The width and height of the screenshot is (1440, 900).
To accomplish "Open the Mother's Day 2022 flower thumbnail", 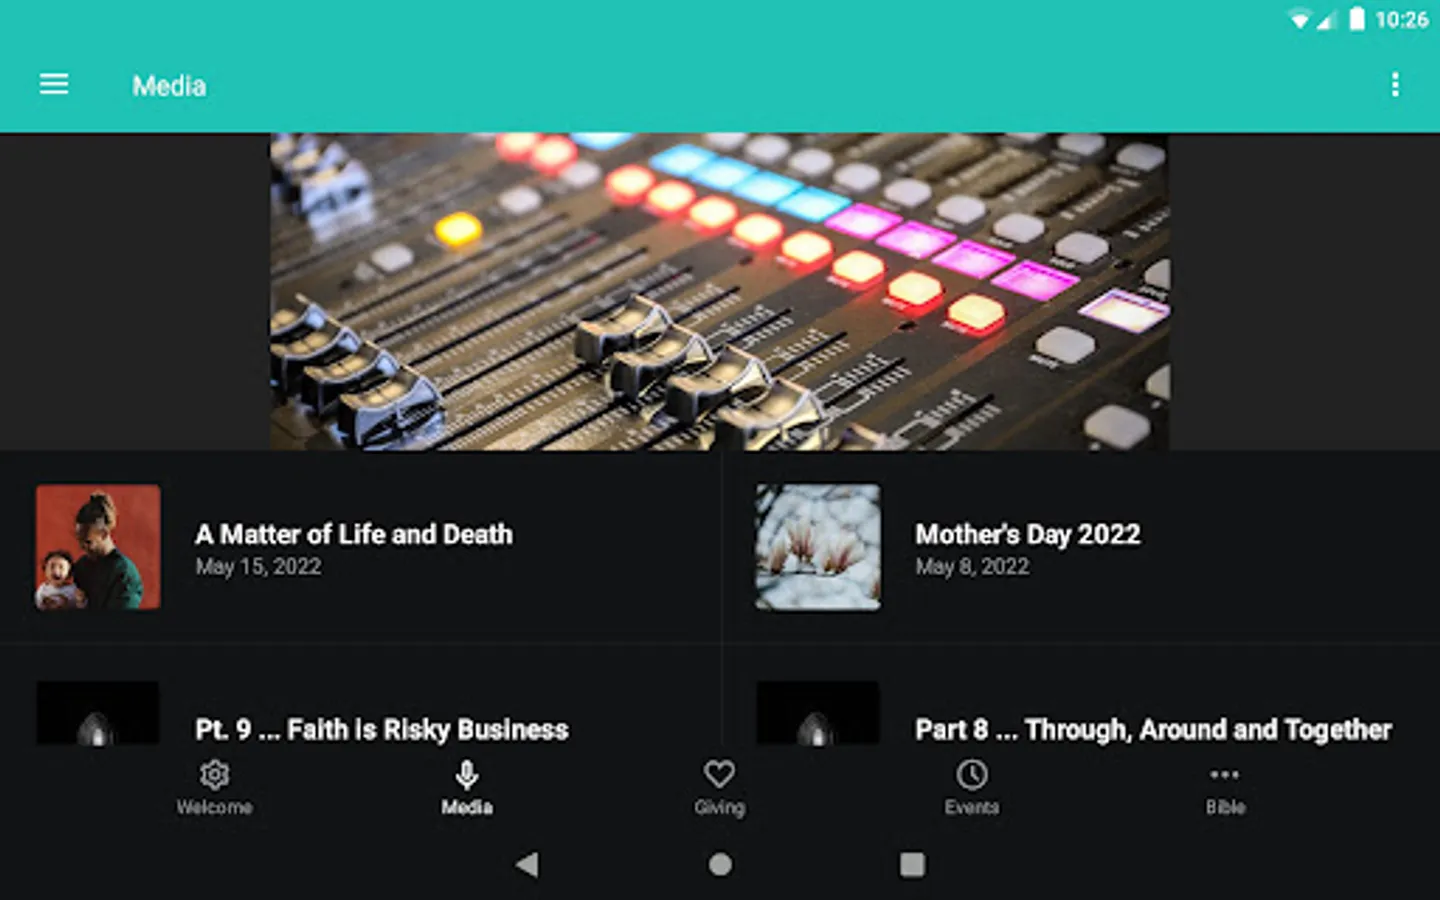I will coord(818,547).
